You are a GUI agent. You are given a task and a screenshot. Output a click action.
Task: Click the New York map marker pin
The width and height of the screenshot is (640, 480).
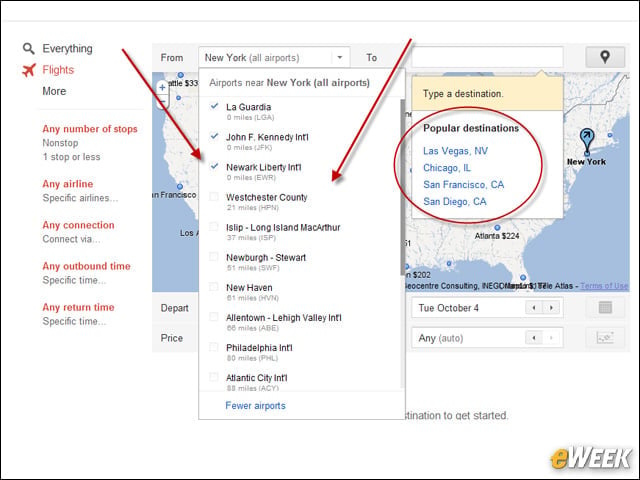point(587,141)
